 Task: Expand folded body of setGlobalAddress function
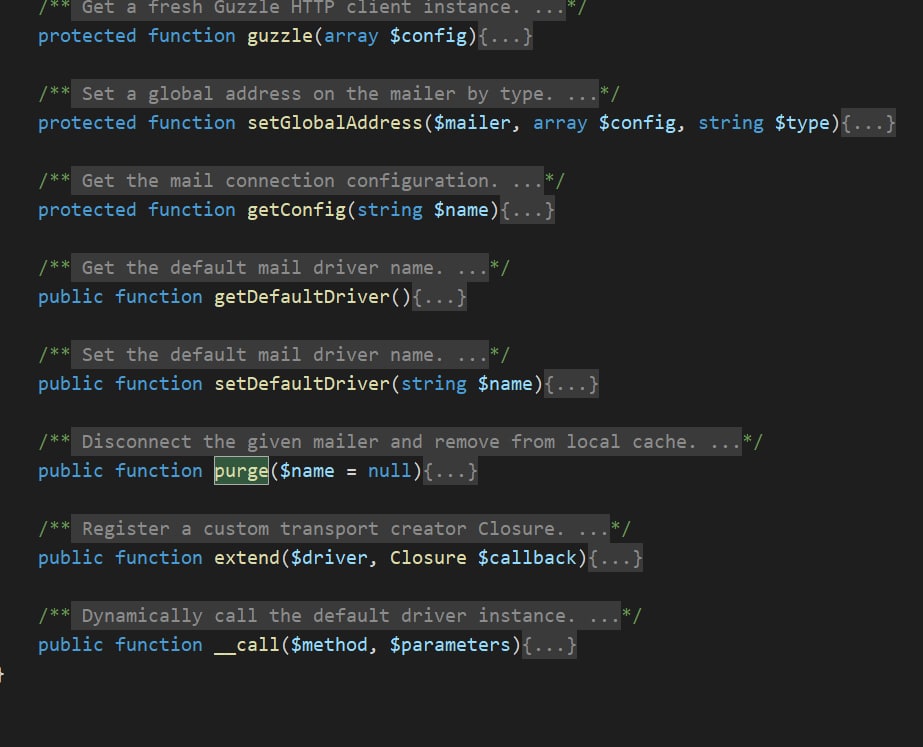point(868,123)
